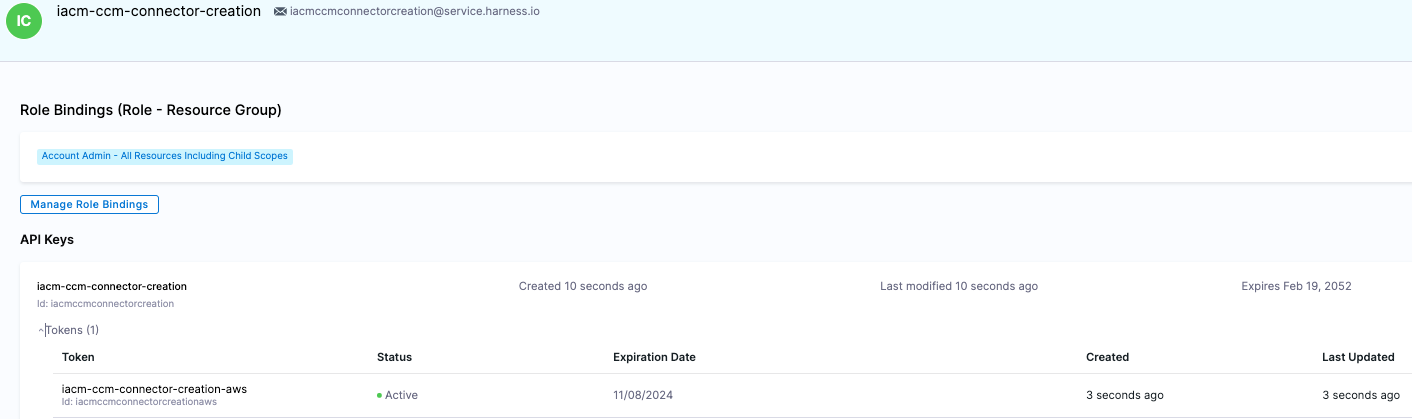Viewport: 1412px width, 419px height.
Task: Select the iacm-ccm-connector-creation-aws token name
Action: pos(154,389)
